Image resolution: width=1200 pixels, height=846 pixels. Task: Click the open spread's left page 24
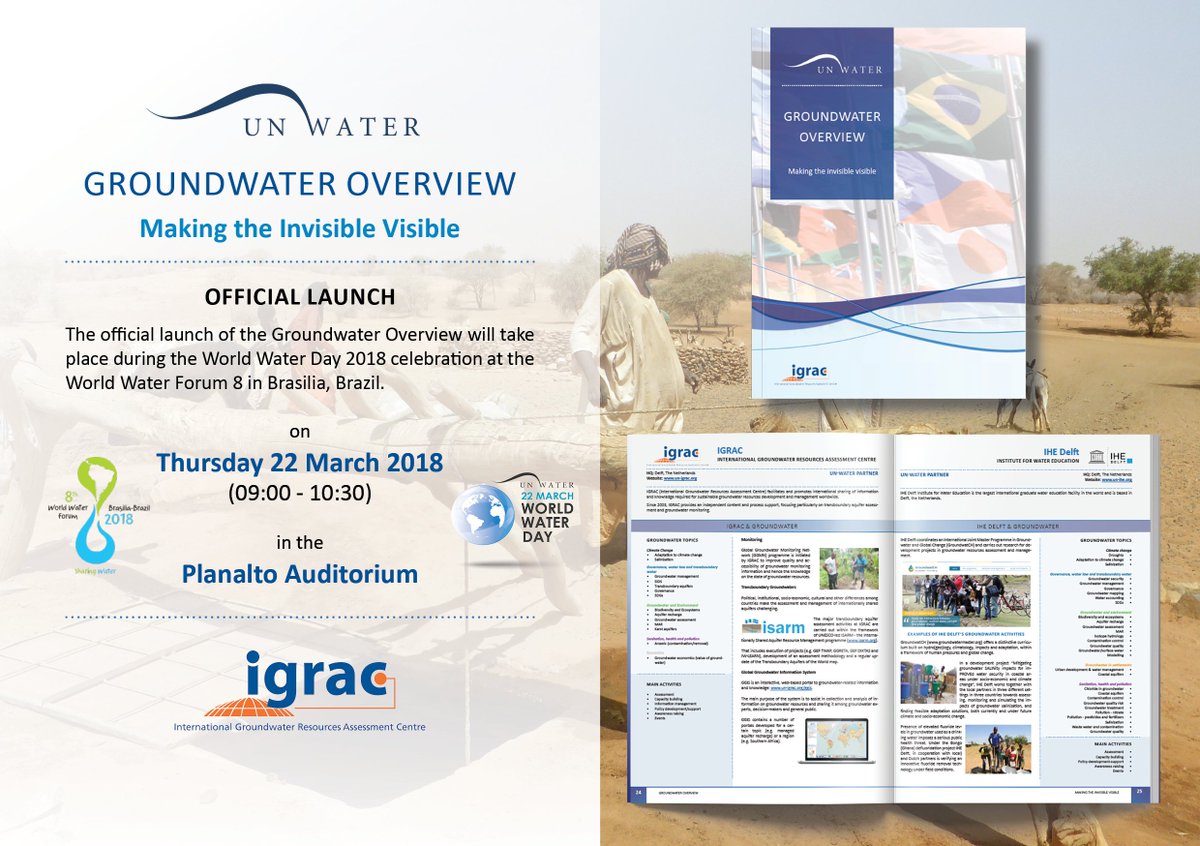point(759,618)
